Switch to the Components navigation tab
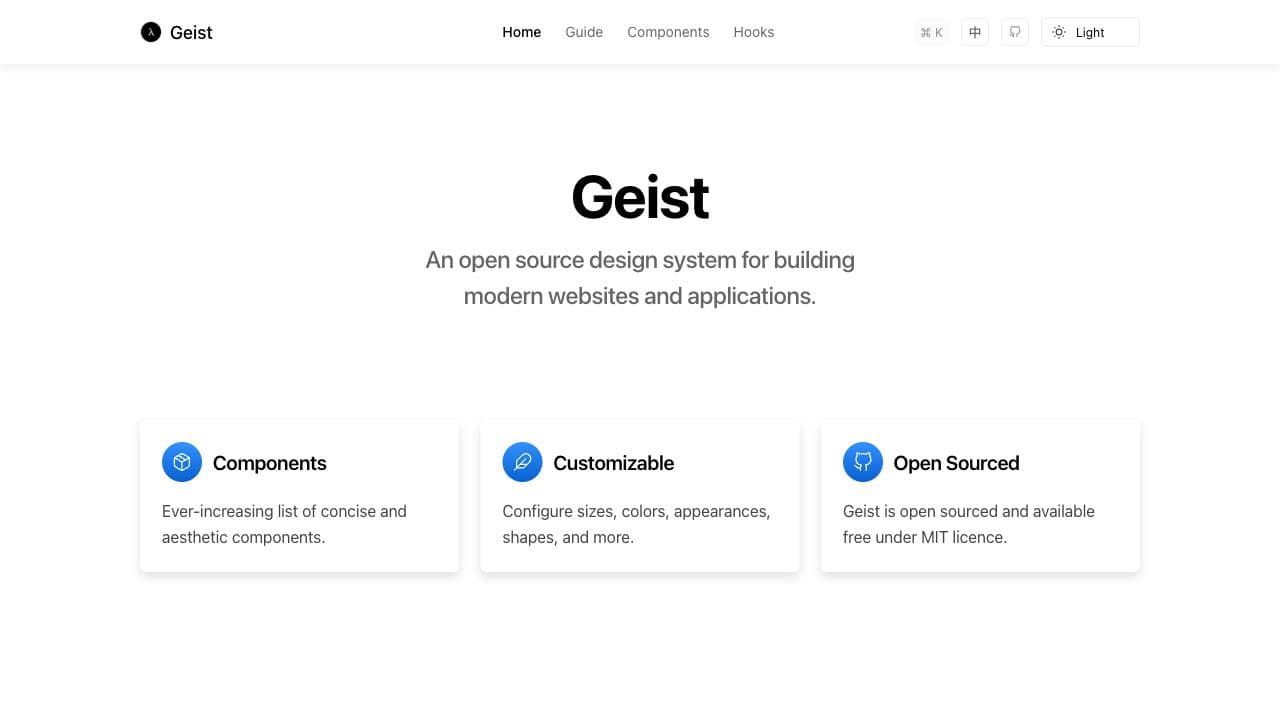The image size is (1280, 720). tap(668, 32)
